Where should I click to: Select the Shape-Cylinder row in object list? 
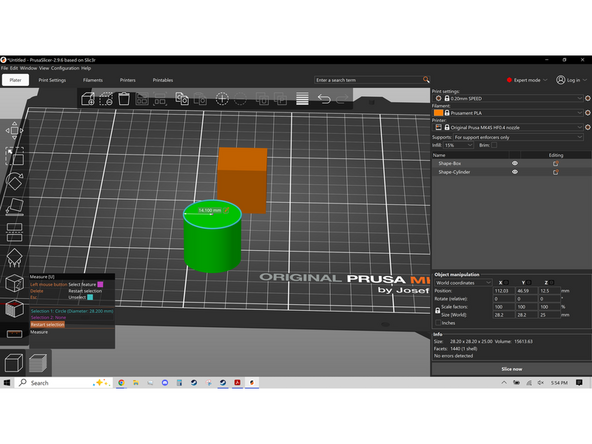pos(512,172)
